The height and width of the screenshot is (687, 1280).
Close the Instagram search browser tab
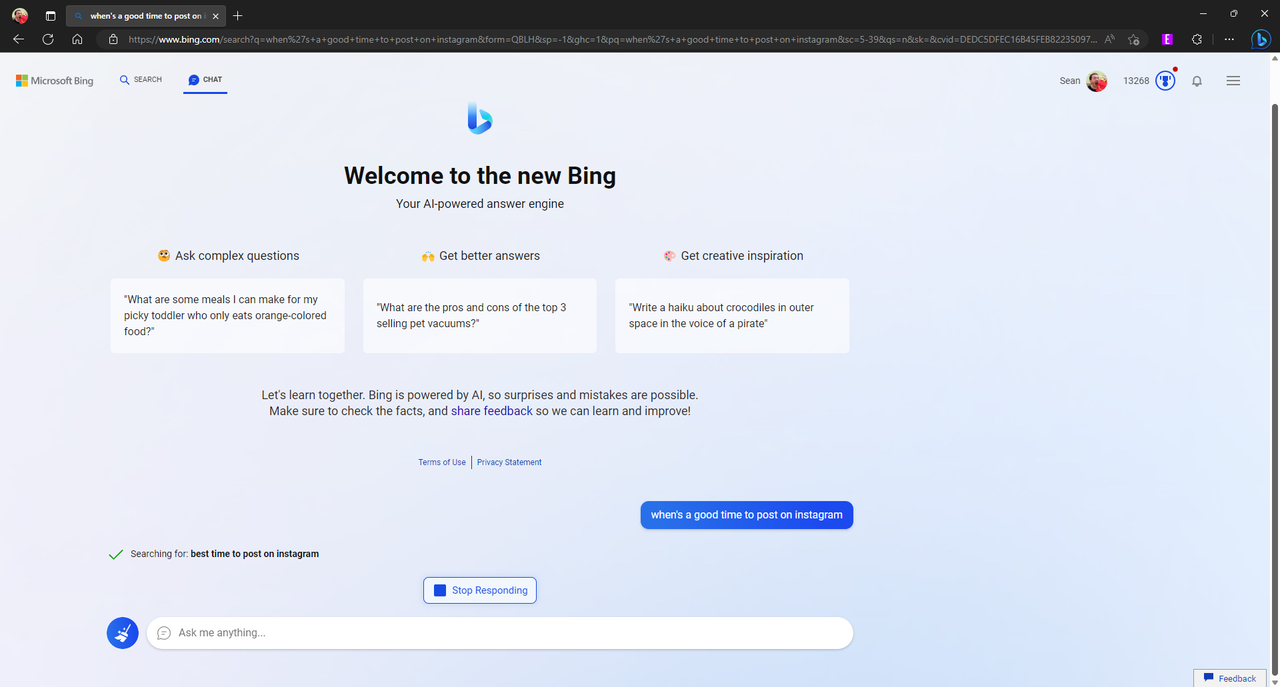pos(216,16)
